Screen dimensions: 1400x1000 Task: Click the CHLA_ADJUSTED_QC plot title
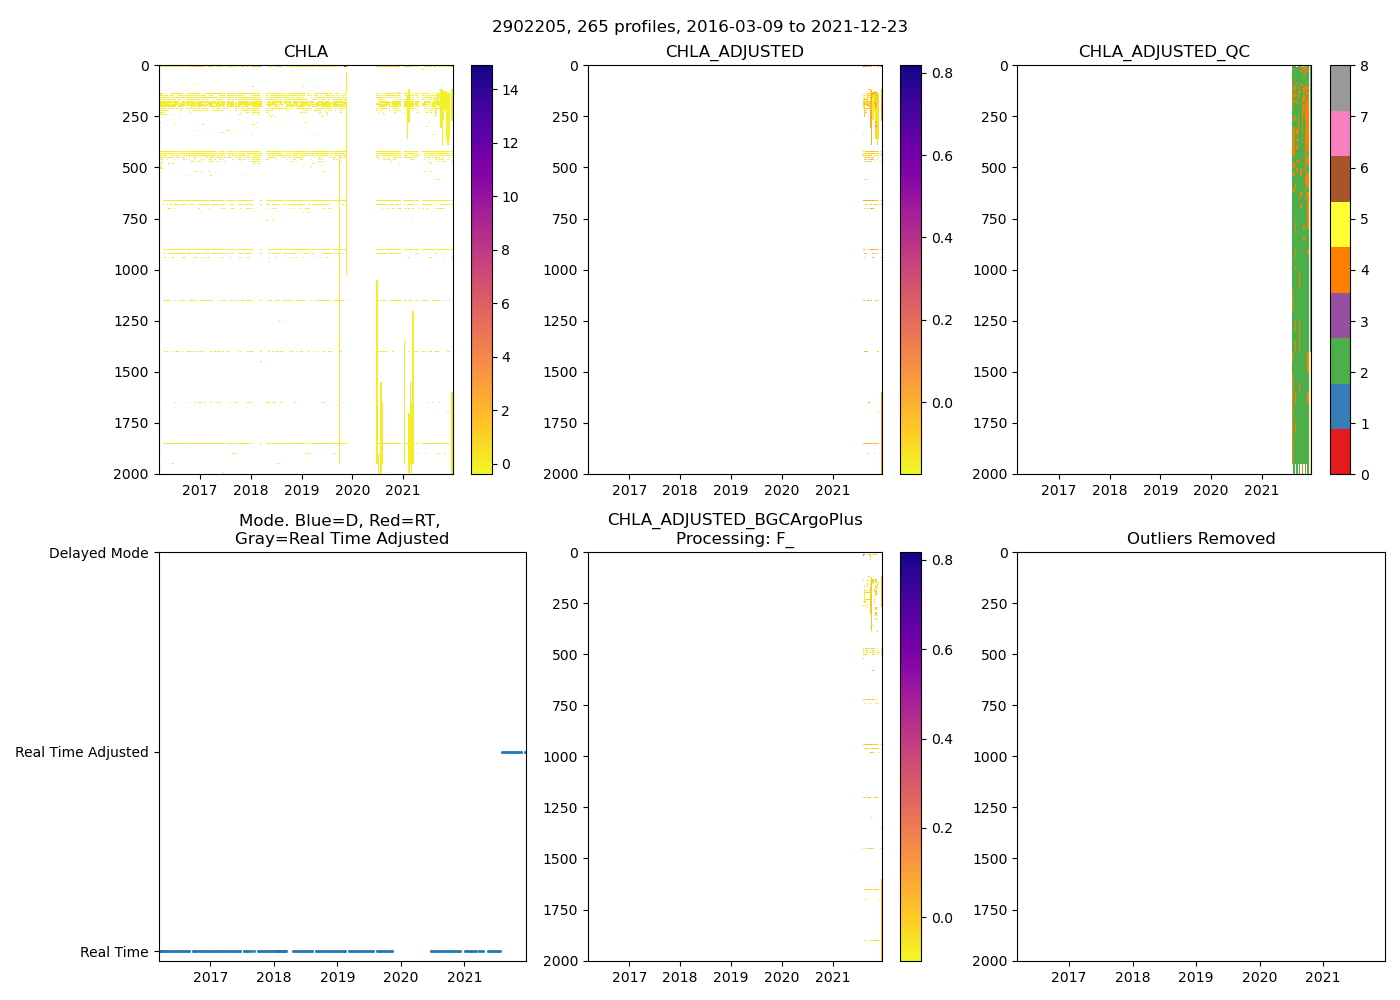[1163, 52]
